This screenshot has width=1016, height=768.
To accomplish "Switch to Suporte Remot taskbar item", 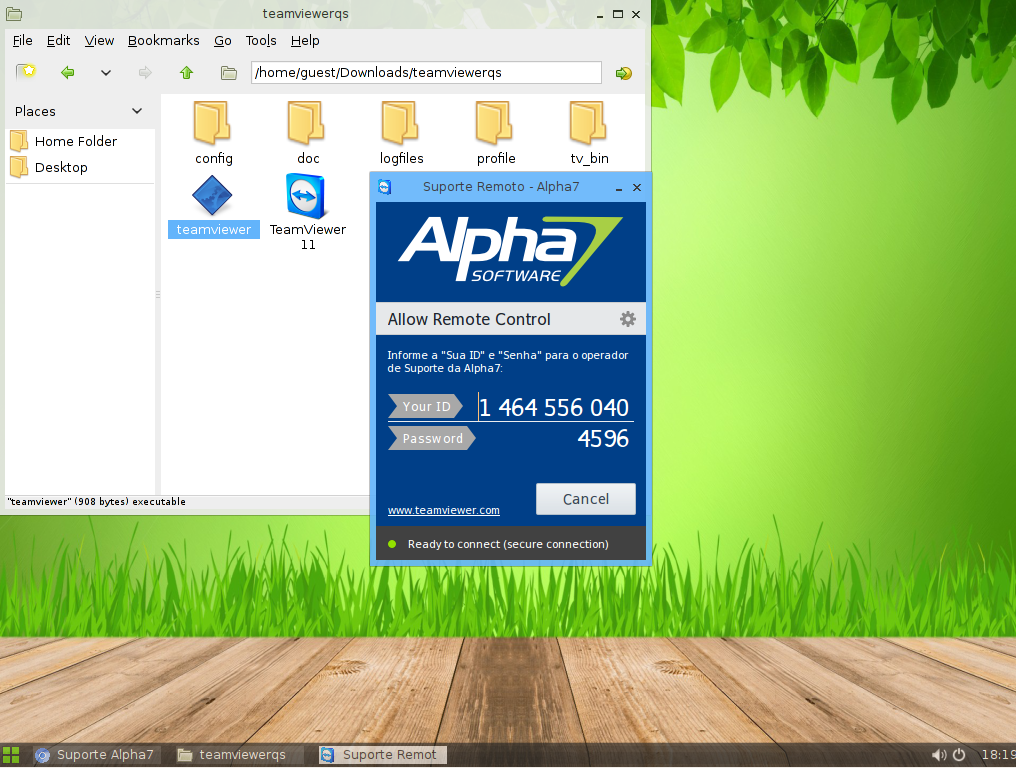I will [x=382, y=755].
